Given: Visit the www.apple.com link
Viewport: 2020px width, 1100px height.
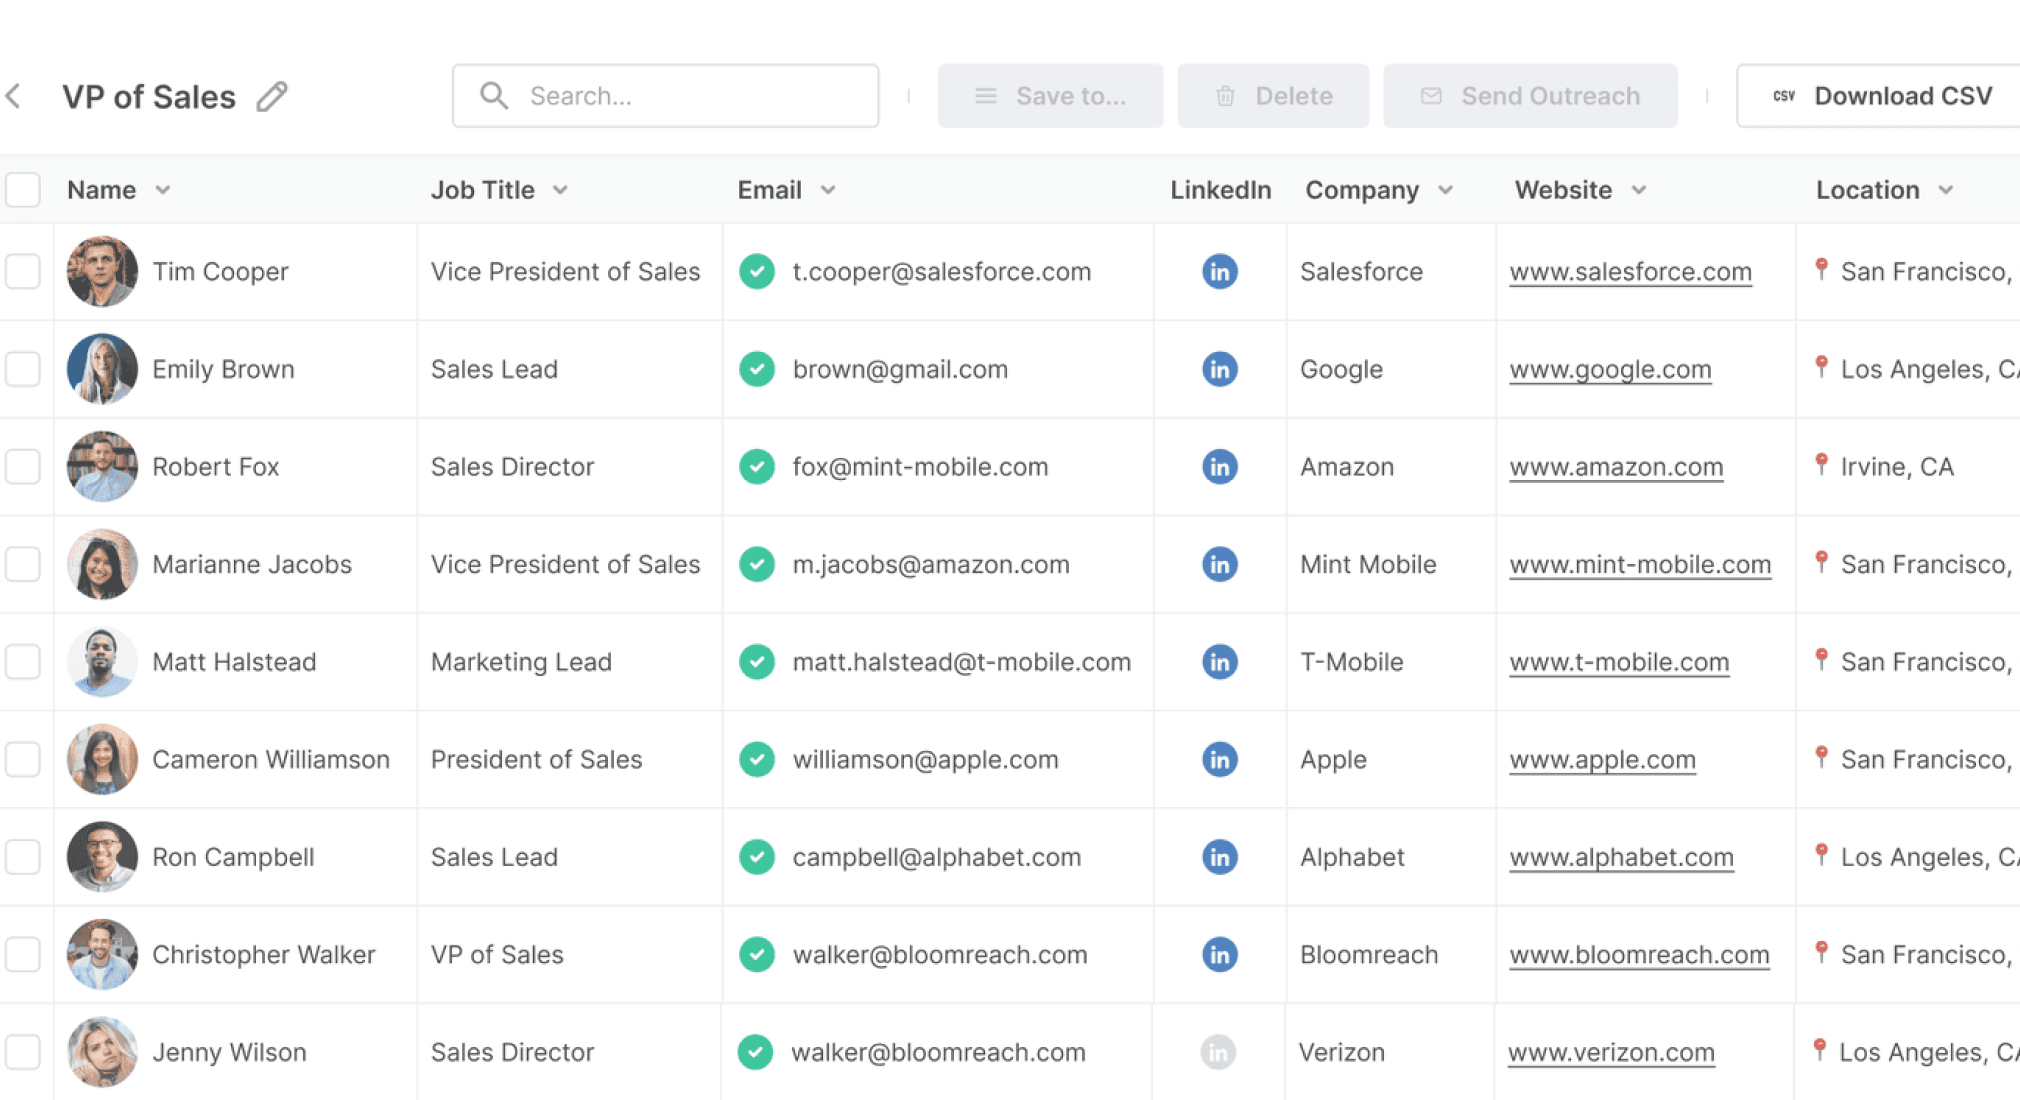Looking at the screenshot, I should pos(1602,759).
